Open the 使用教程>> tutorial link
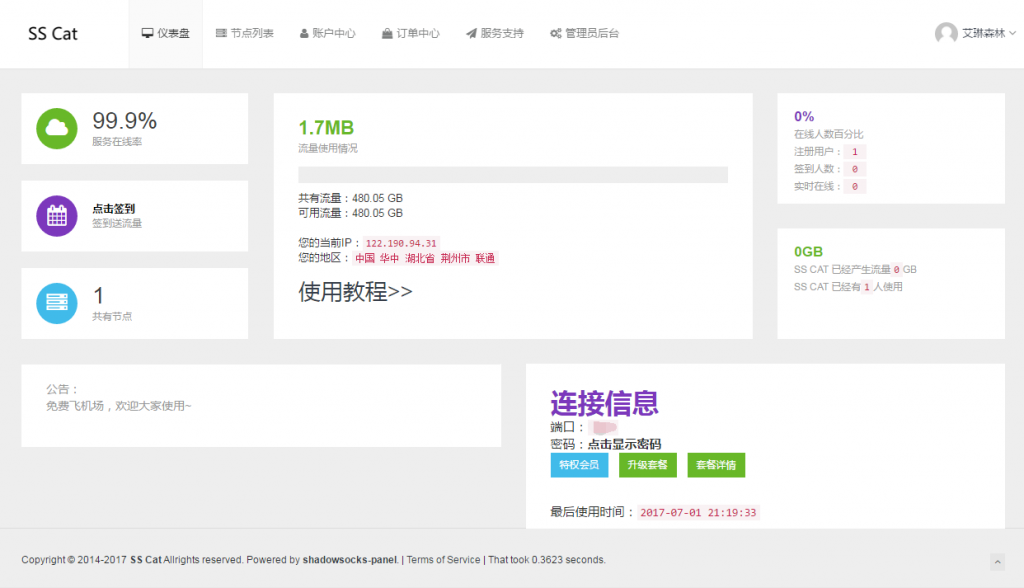1024x588 pixels. tap(355, 292)
